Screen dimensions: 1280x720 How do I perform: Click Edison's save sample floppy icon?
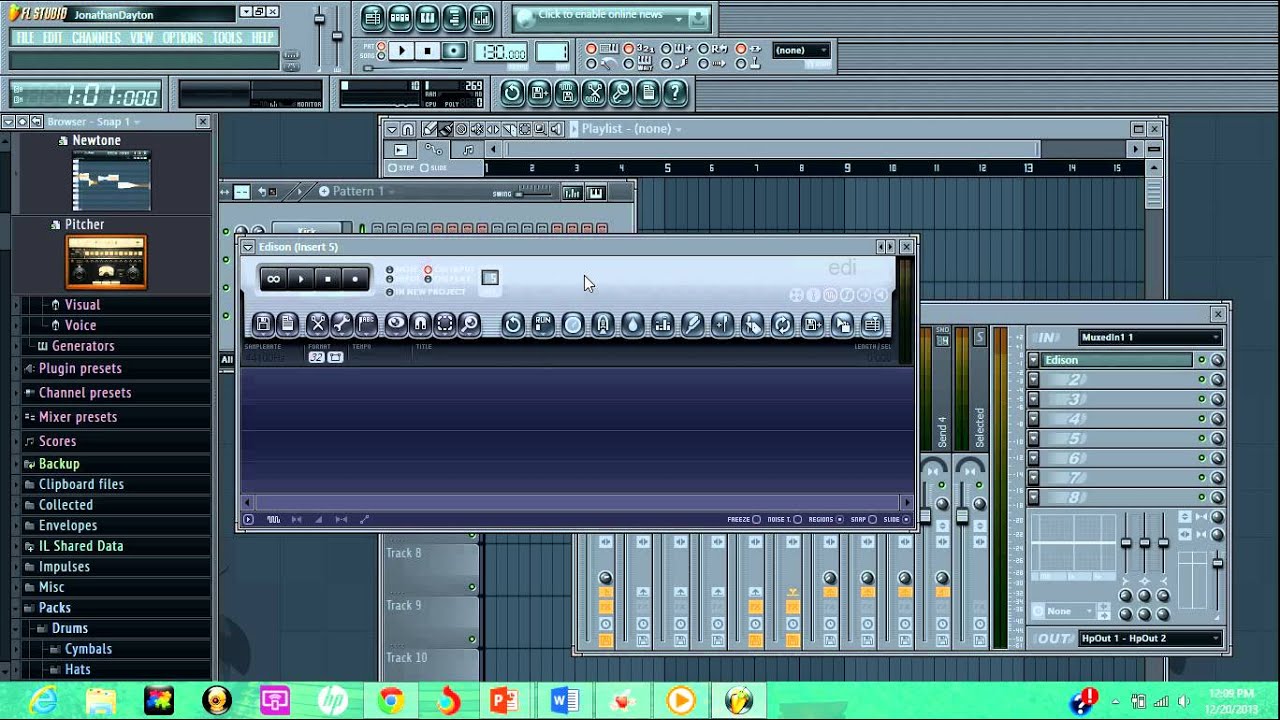(x=263, y=323)
